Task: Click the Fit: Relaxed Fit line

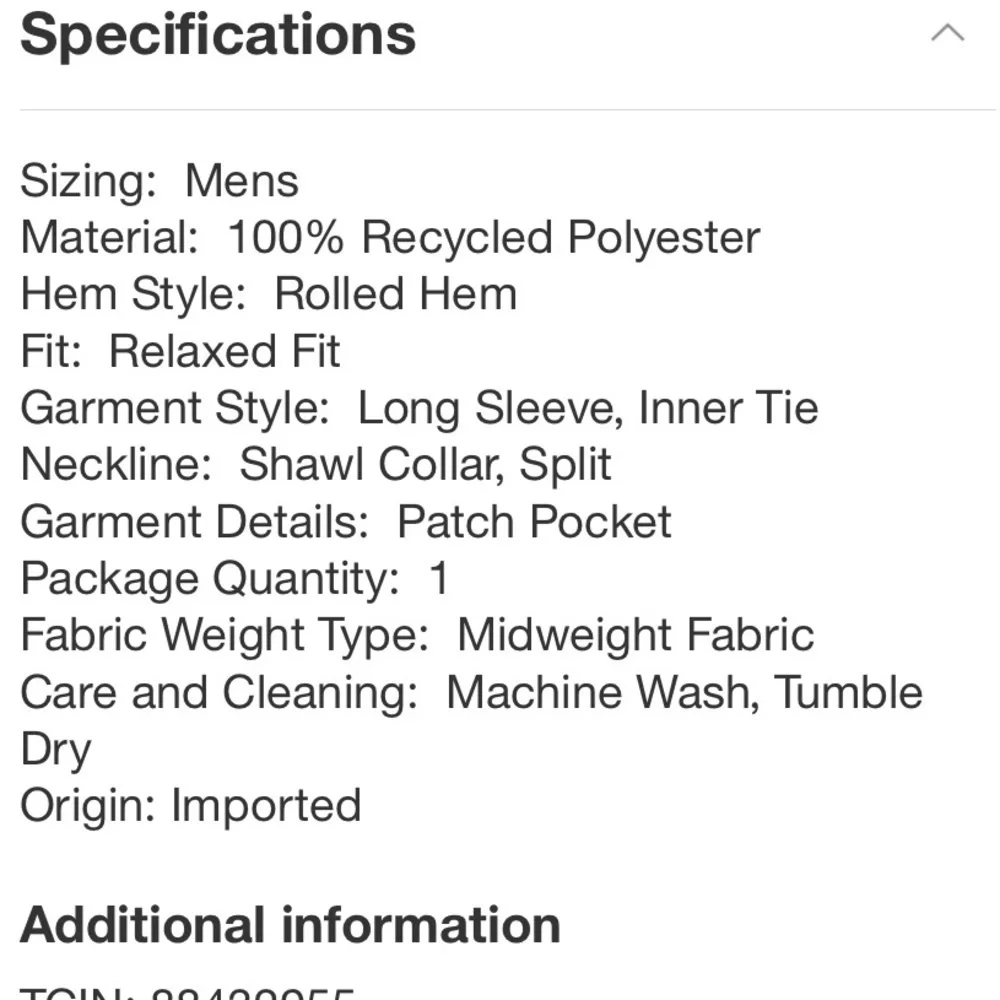Action: [x=180, y=351]
